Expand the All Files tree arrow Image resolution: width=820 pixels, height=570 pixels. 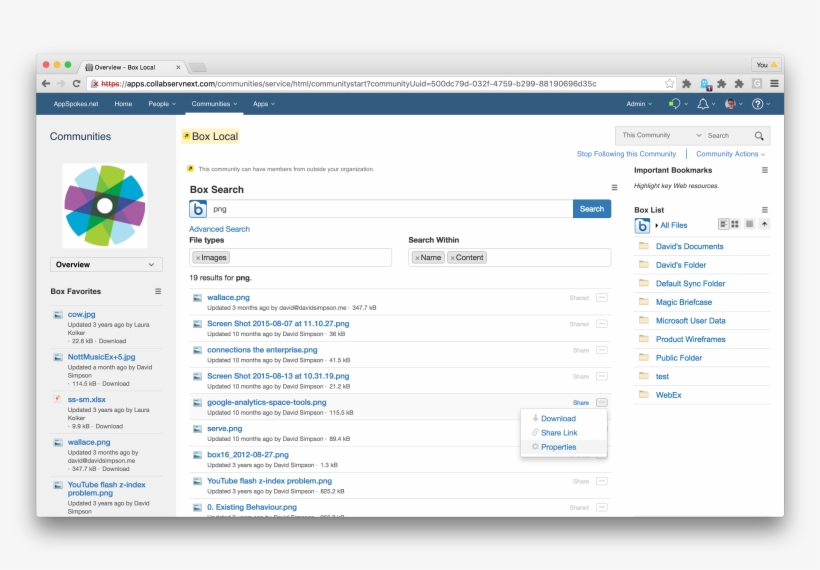(x=657, y=225)
